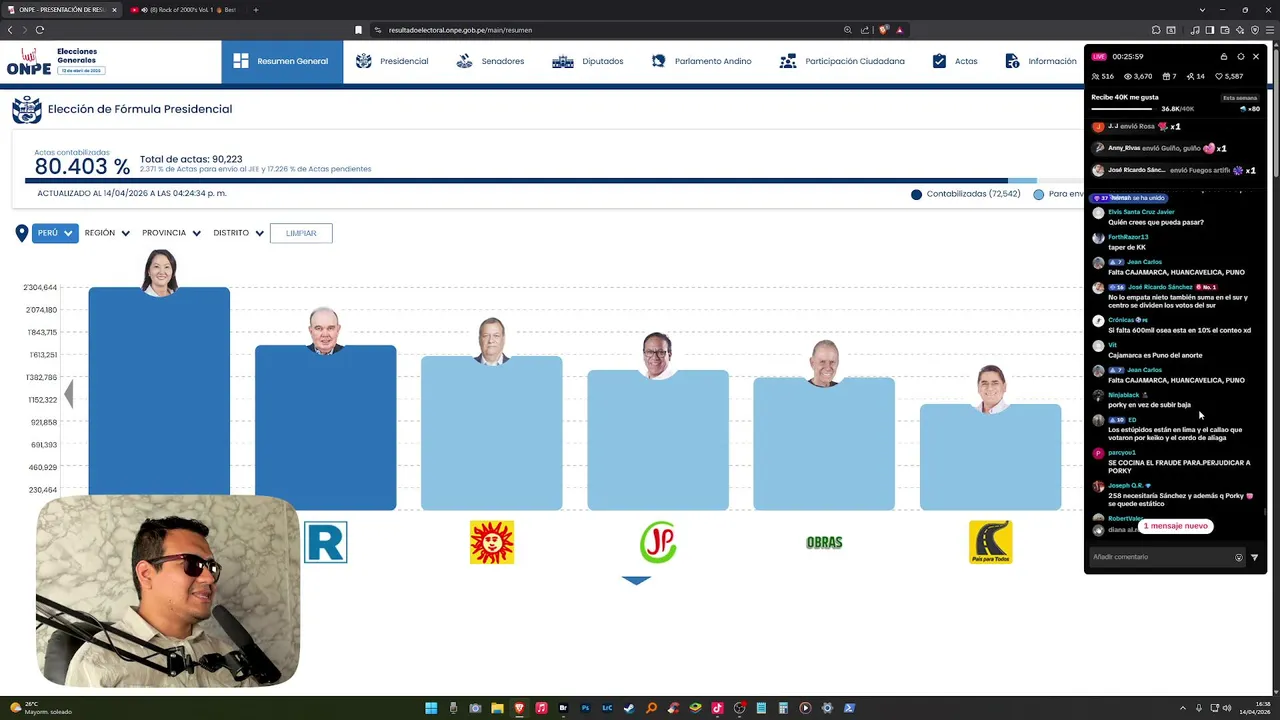Screen dimensions: 1280x720
Task: Click the Renovación Popular R party logo
Action: (326, 542)
